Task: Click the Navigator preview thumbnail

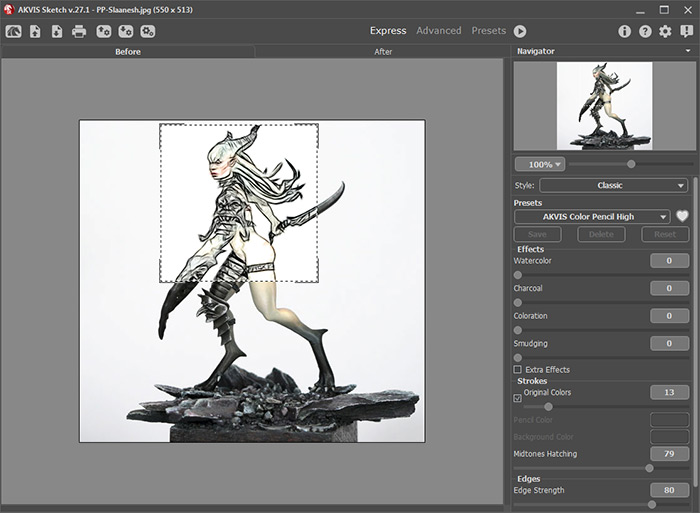Action: [x=604, y=106]
